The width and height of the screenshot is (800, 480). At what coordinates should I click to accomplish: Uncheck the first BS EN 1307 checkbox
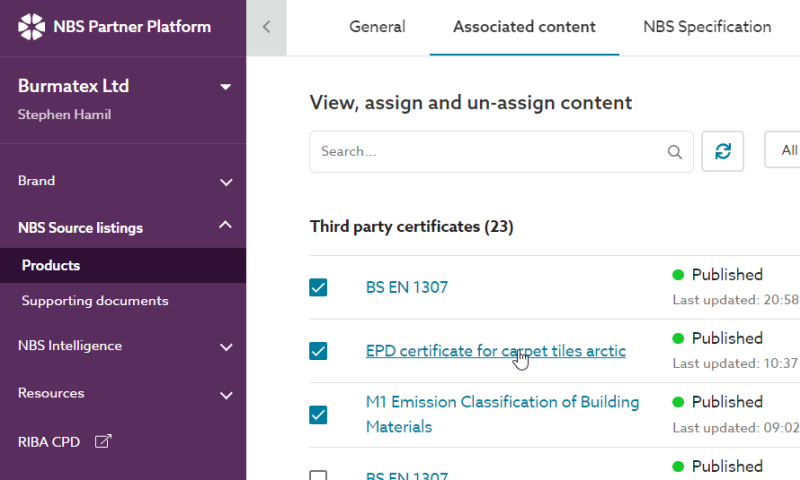(x=318, y=287)
